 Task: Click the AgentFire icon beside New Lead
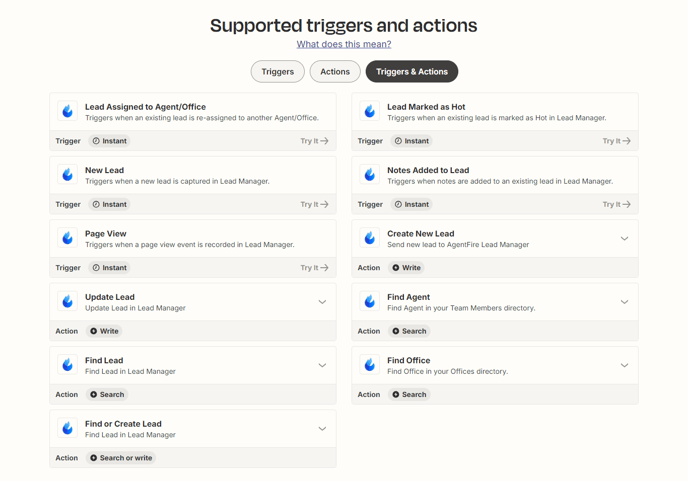pos(68,175)
